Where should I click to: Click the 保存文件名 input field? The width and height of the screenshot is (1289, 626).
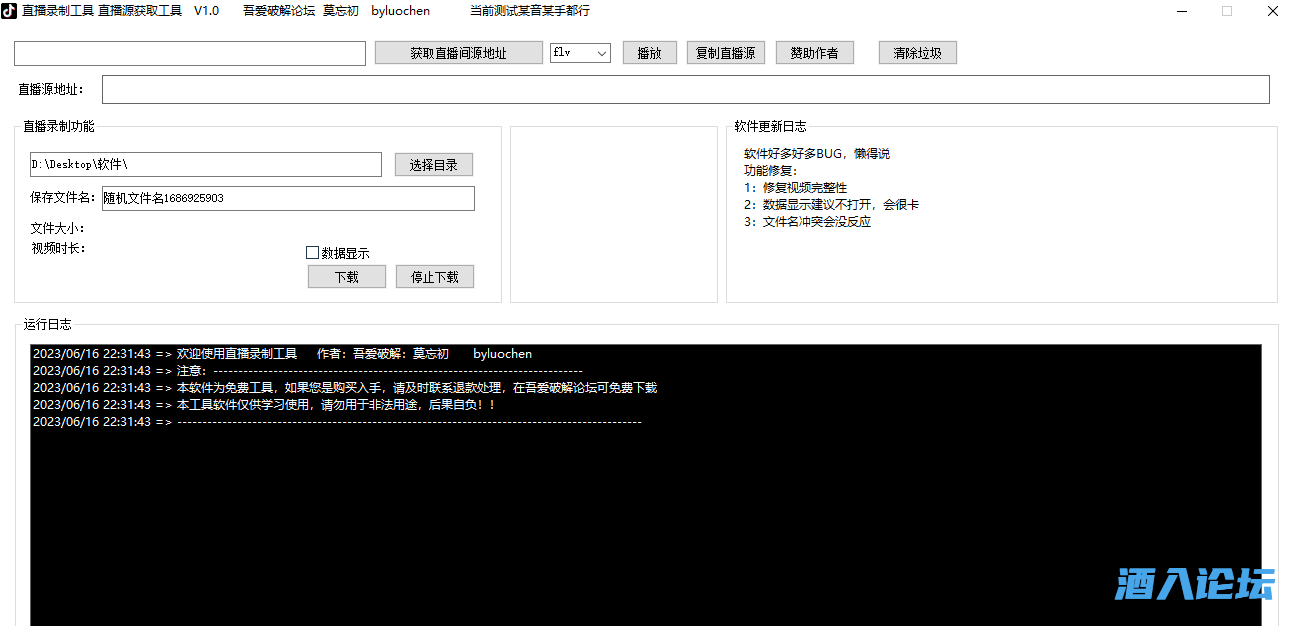288,198
